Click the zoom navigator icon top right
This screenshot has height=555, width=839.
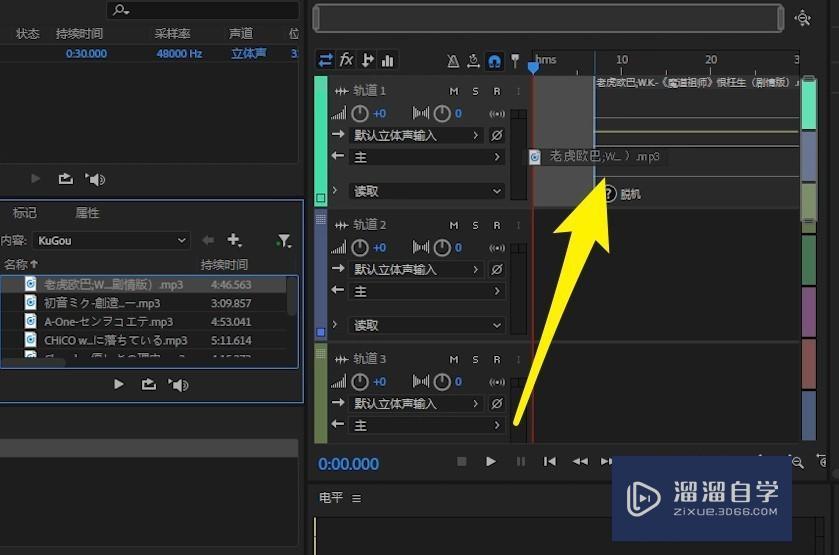click(x=803, y=18)
